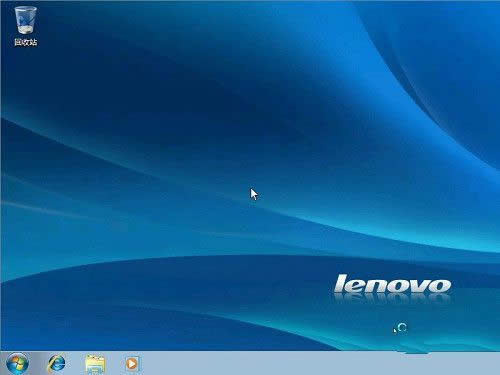
Task: Click the blue 'e' of Internet Explorer icon
Action: (x=57, y=363)
